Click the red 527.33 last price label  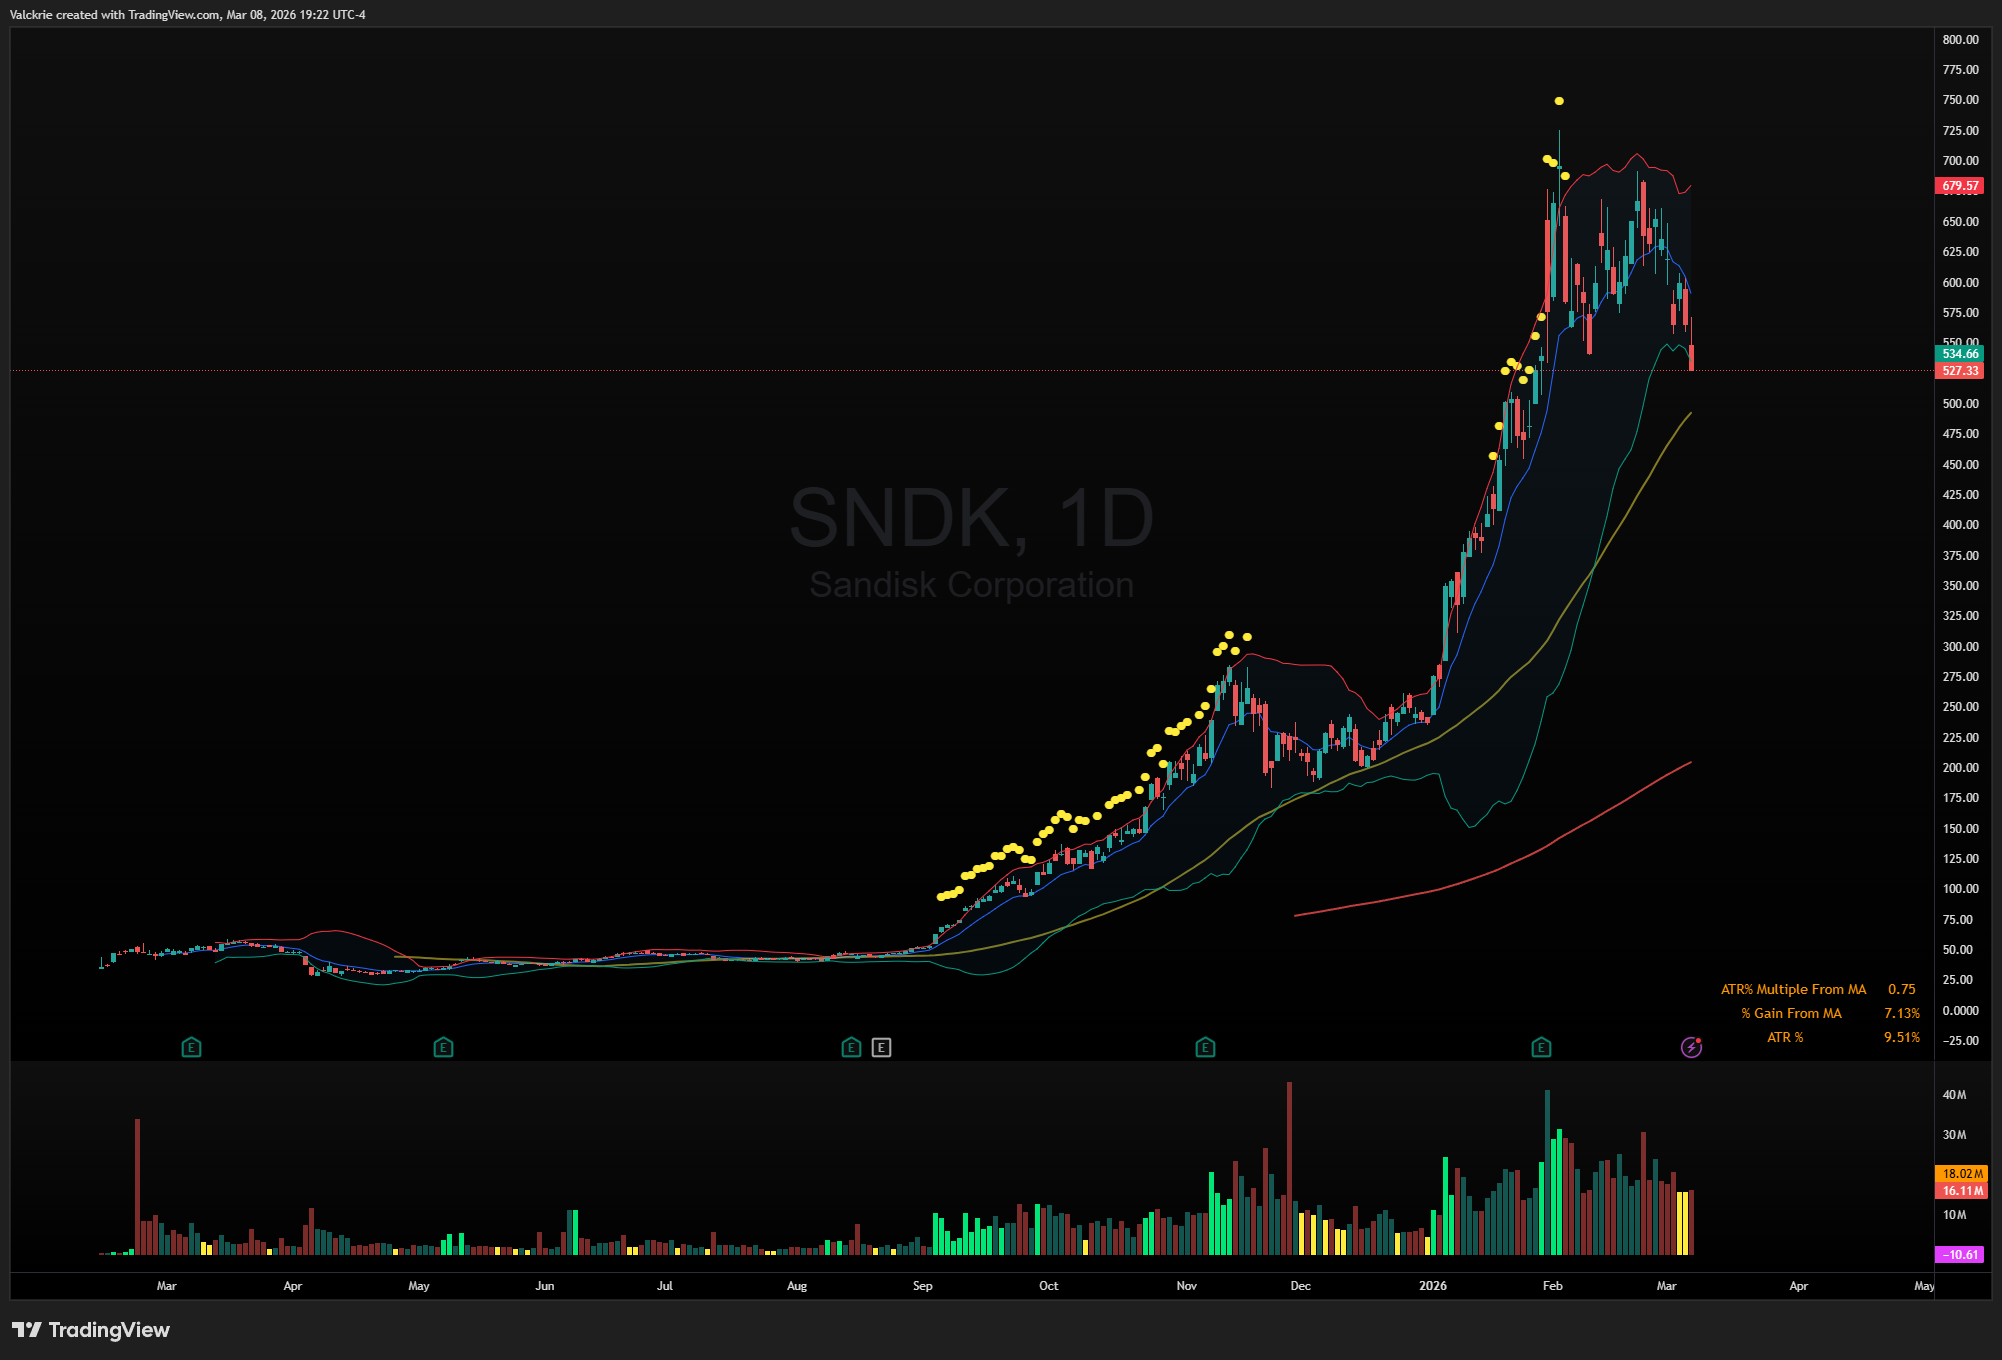1959,371
